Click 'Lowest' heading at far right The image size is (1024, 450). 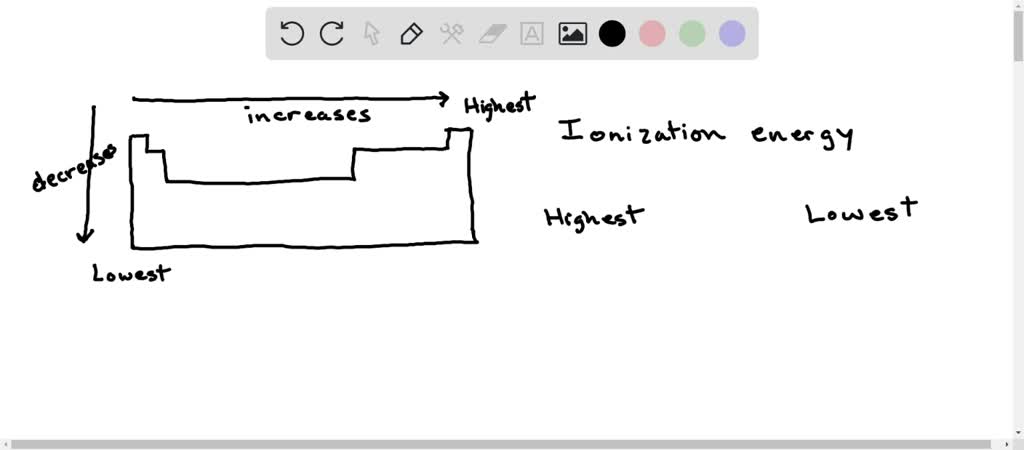coord(861,211)
